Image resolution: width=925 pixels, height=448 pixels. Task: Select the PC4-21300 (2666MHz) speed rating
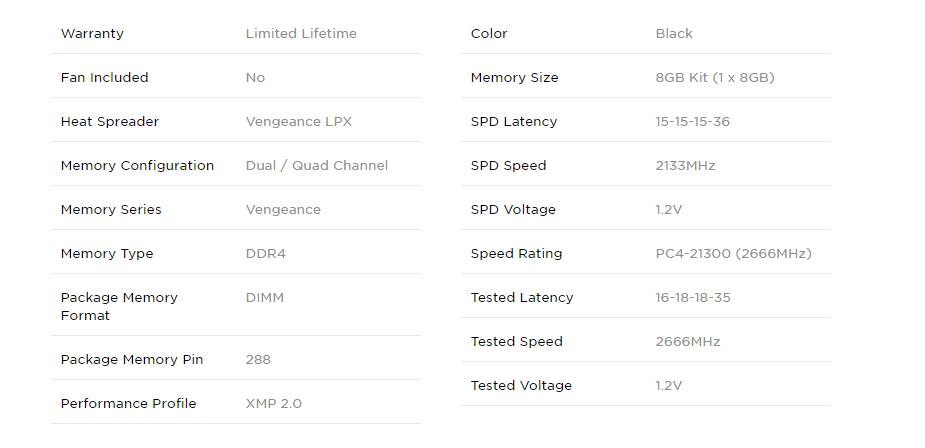pos(733,254)
